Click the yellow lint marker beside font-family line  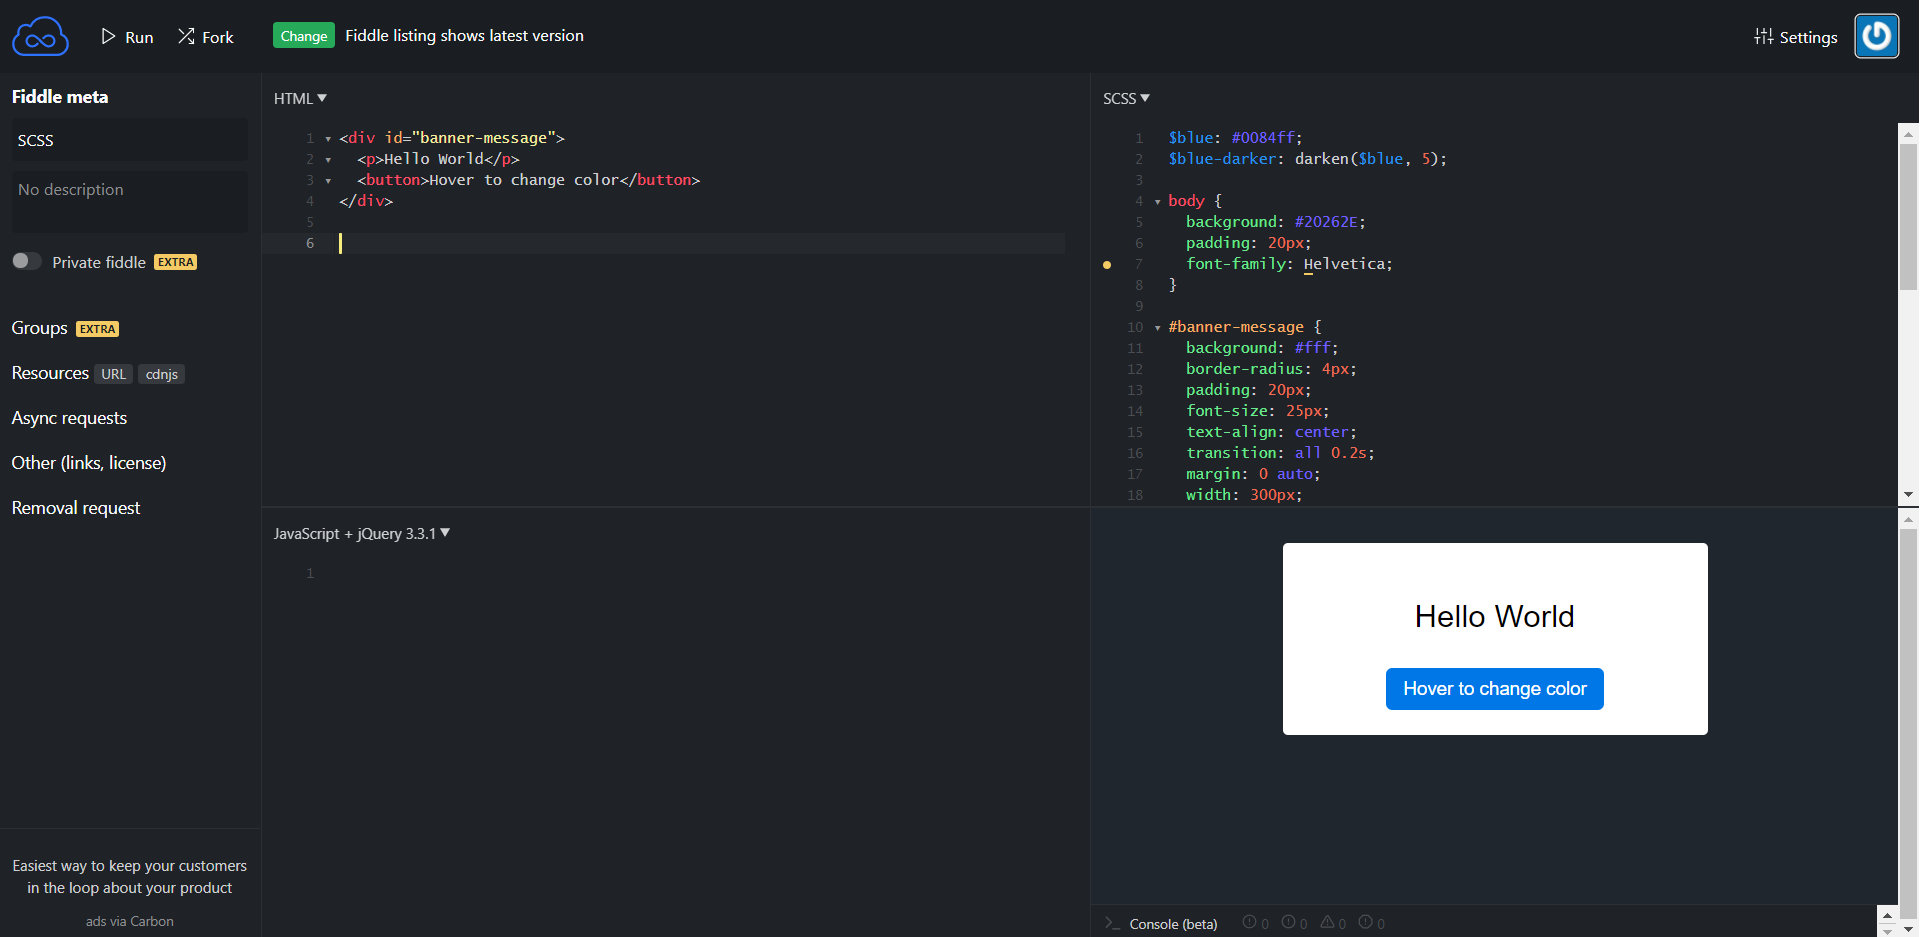click(1107, 265)
